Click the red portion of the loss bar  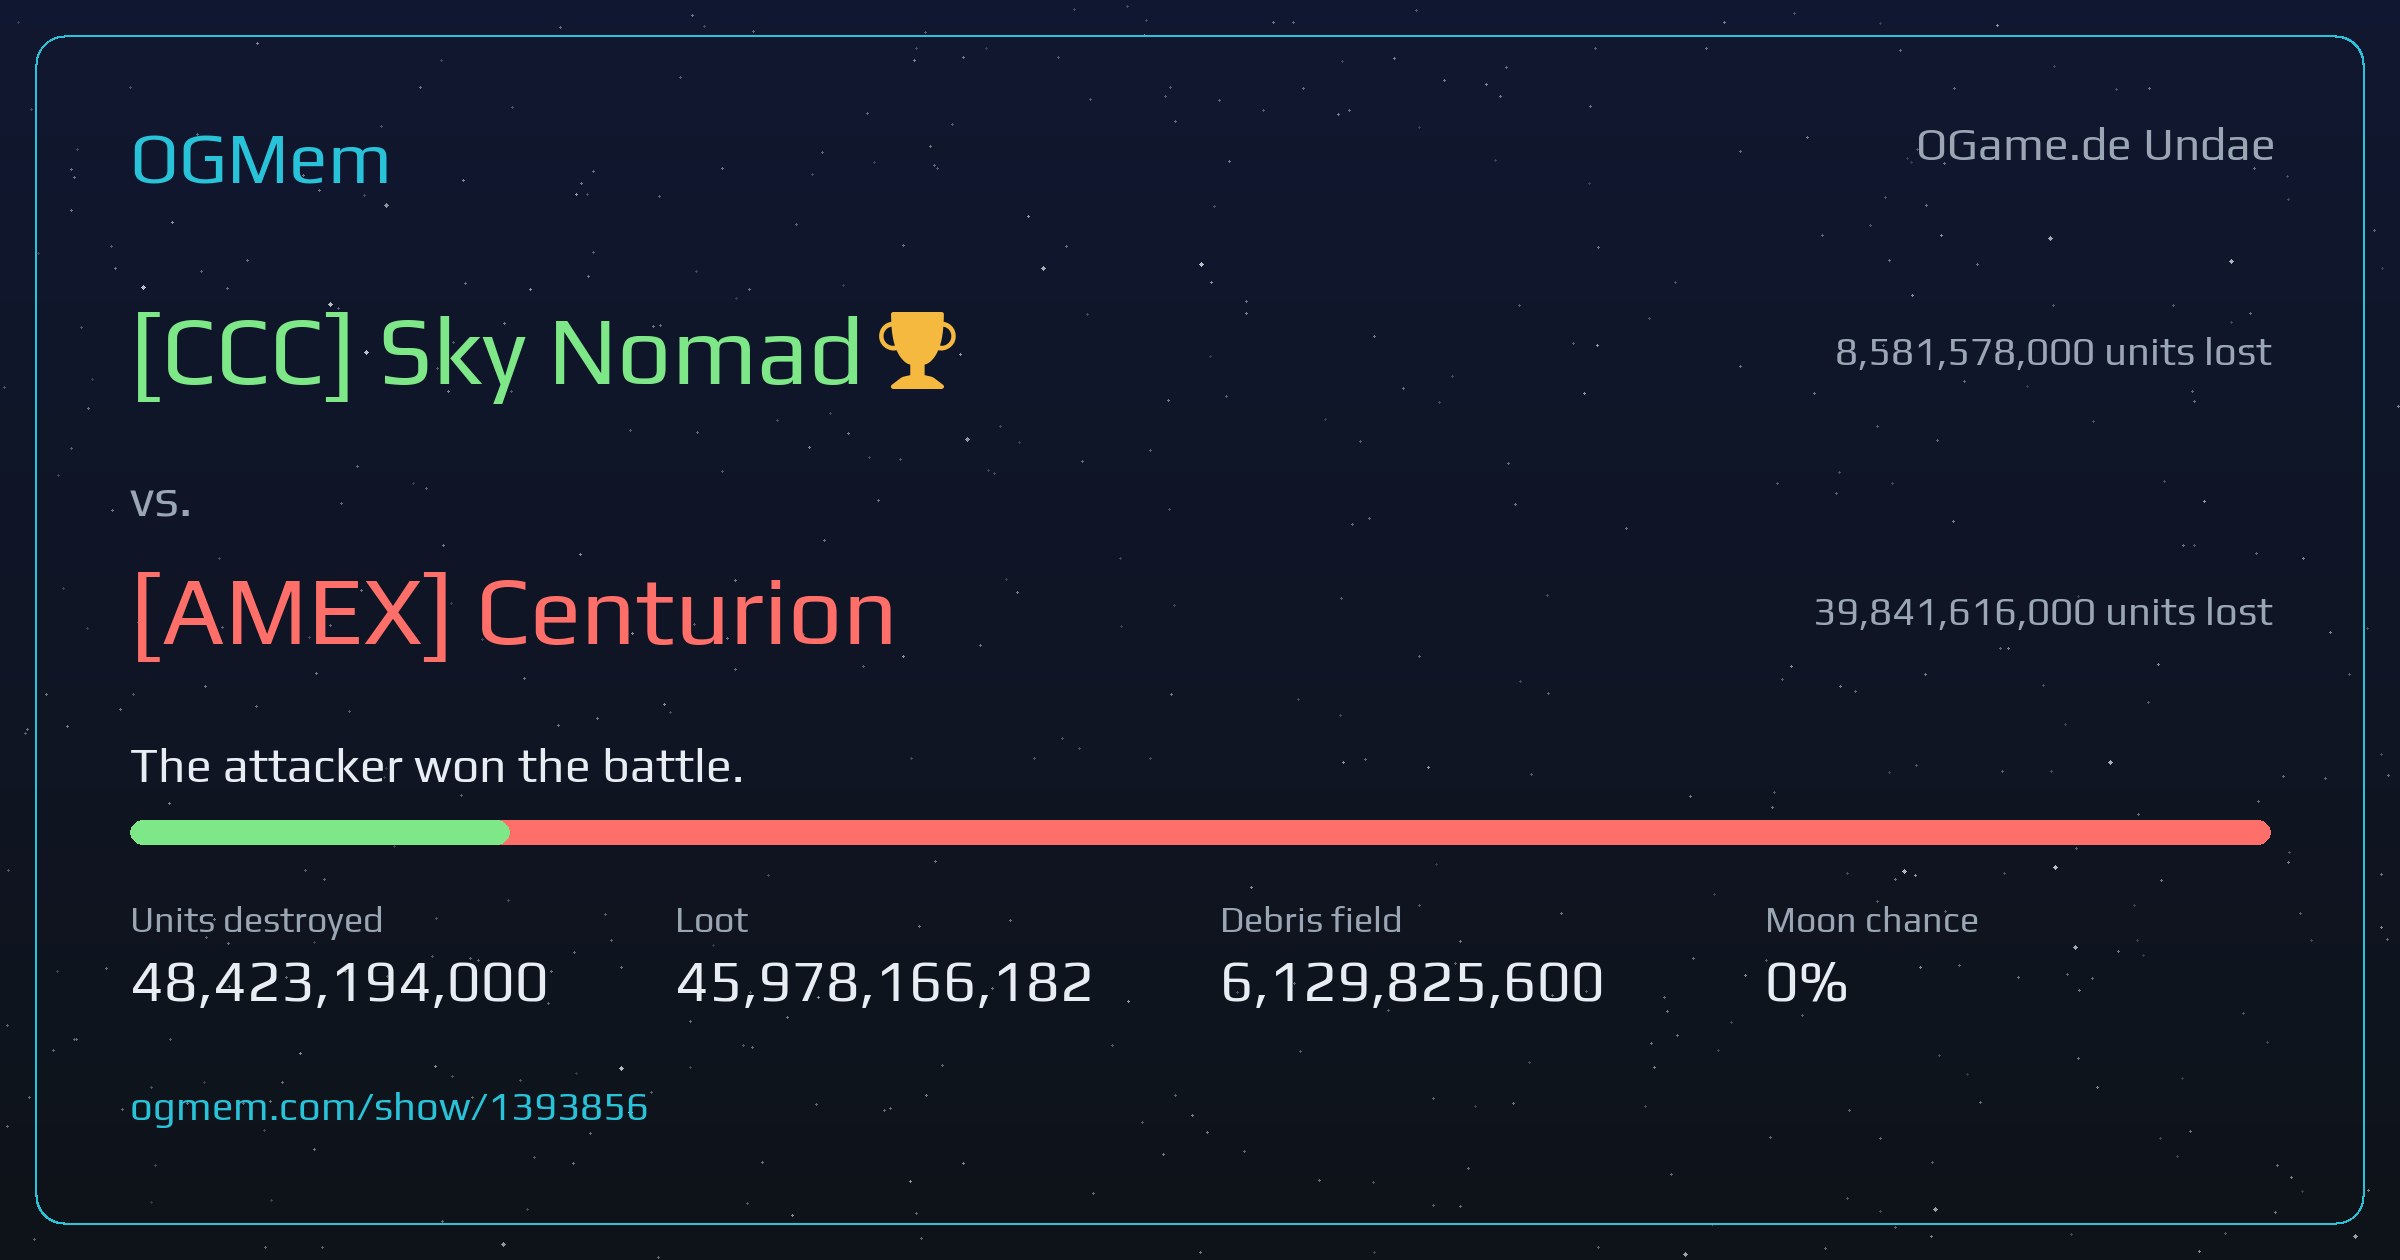coord(1390,832)
